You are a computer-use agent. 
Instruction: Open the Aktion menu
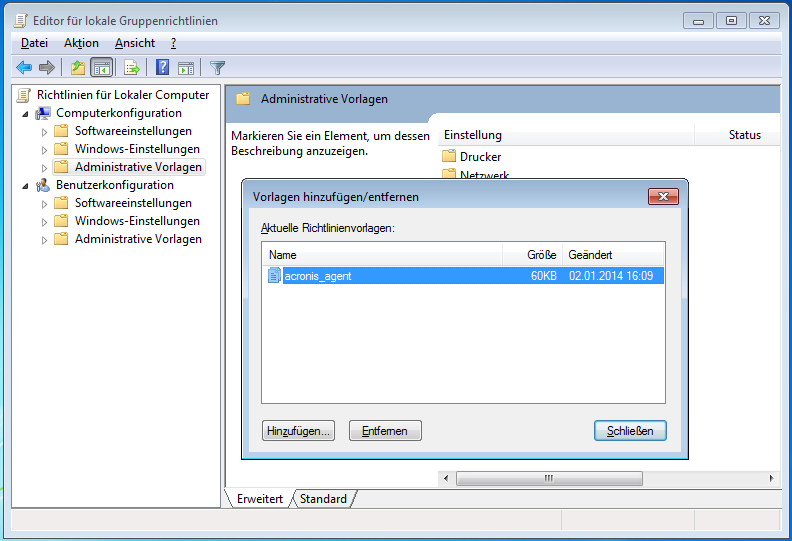[x=81, y=43]
